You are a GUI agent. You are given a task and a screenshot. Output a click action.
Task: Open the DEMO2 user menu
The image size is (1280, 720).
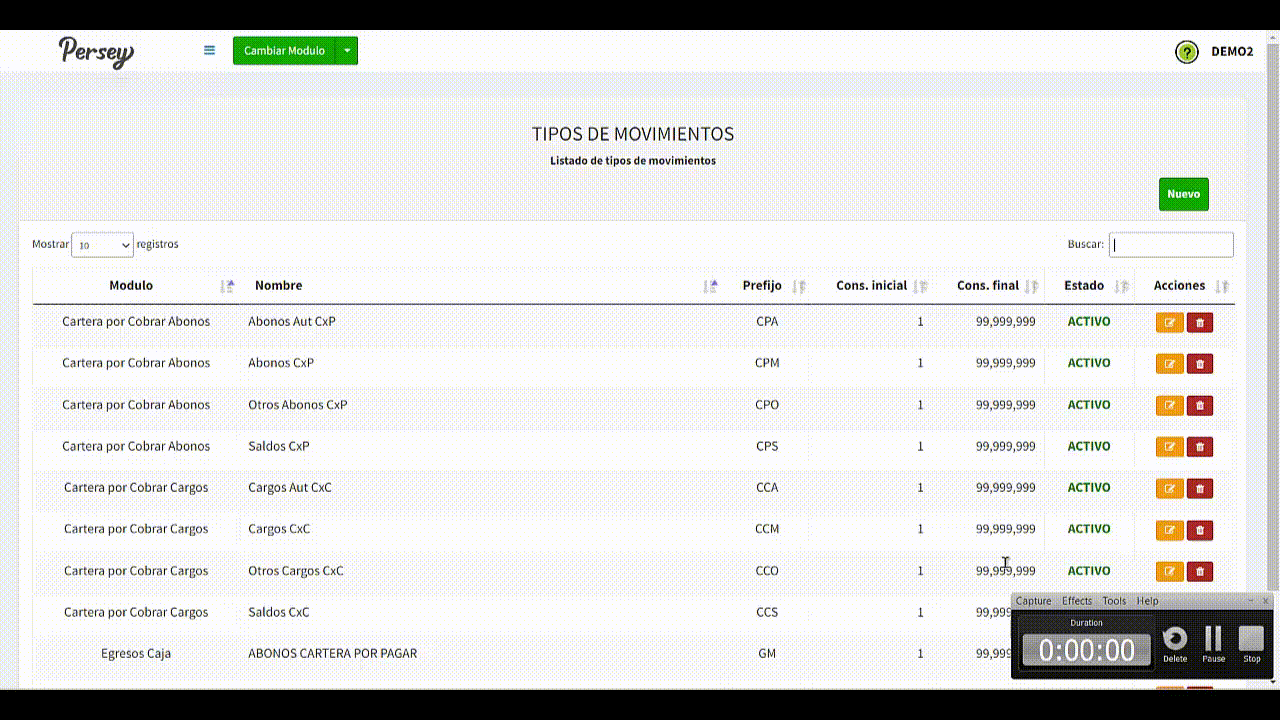1231,52
